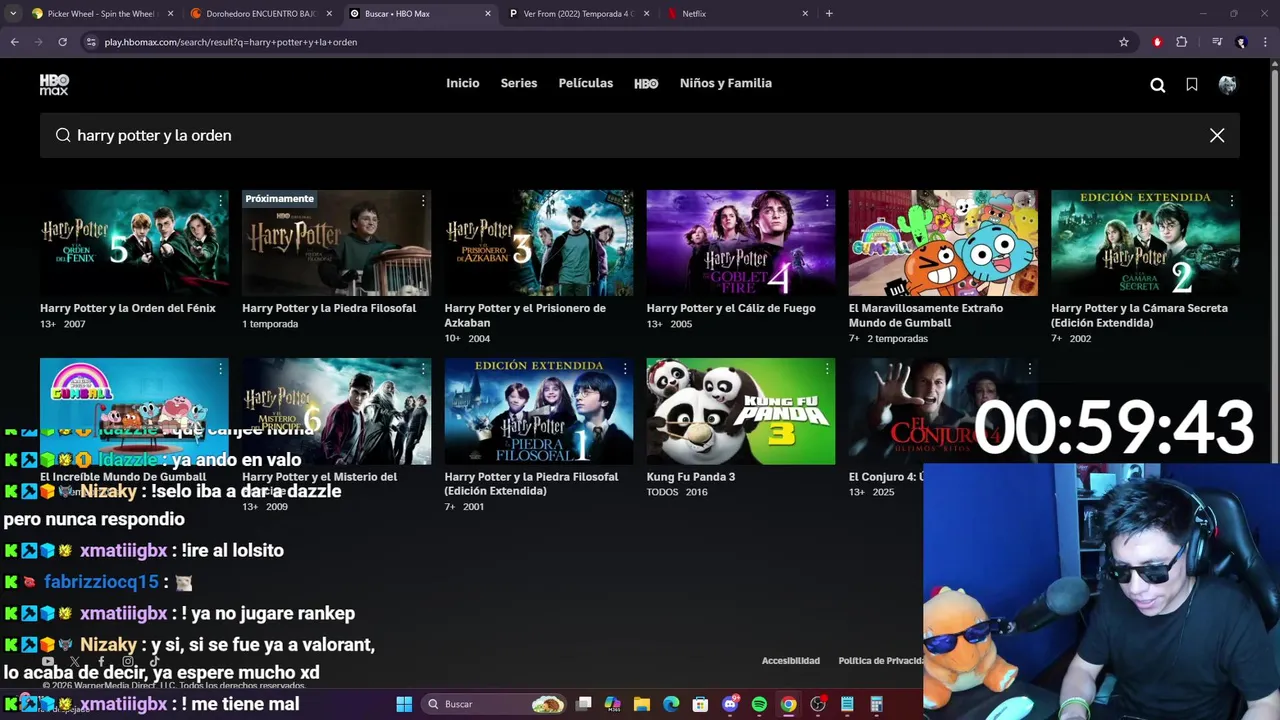Open three-dot menu on Cáliz de Fuego card
This screenshot has width=1280, height=720.
[827, 201]
